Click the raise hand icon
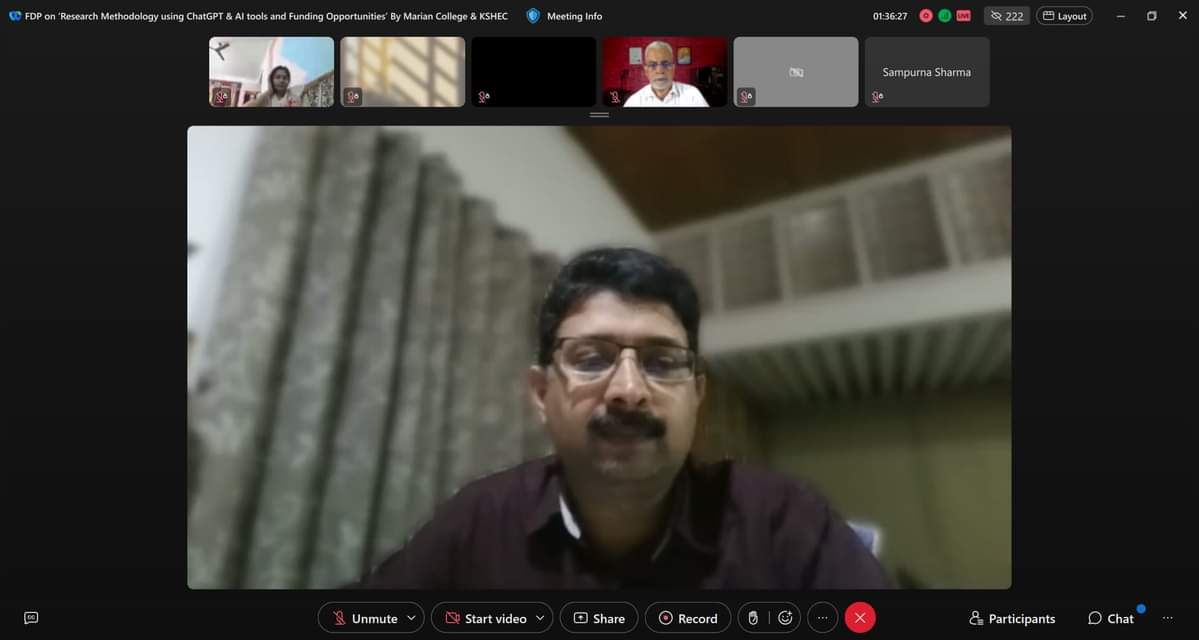The image size is (1199, 640). (x=753, y=618)
